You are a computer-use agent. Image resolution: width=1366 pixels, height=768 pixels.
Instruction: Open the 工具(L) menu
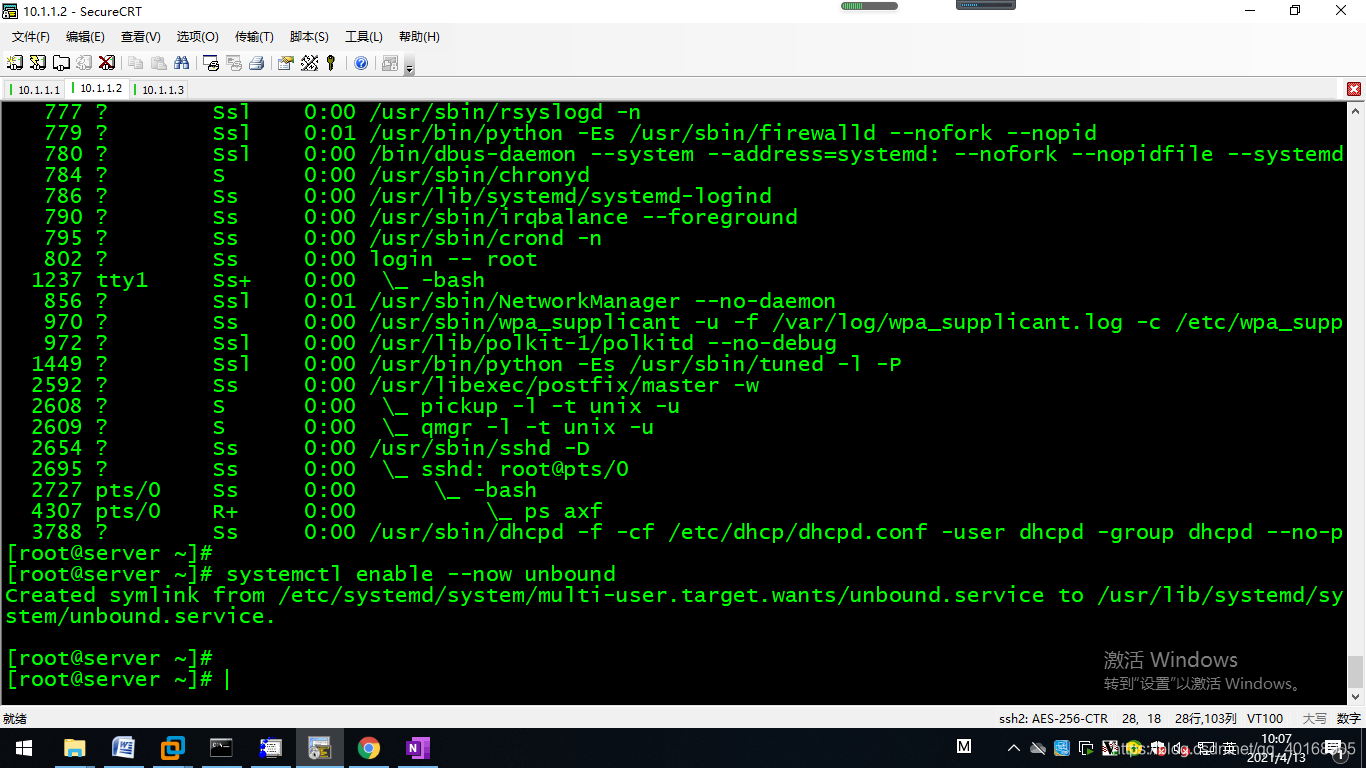[364, 37]
